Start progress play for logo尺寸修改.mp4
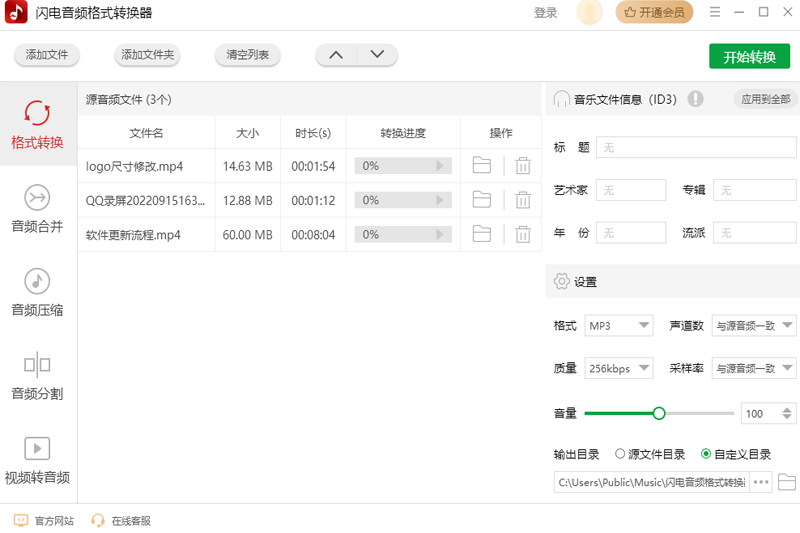 pos(439,166)
